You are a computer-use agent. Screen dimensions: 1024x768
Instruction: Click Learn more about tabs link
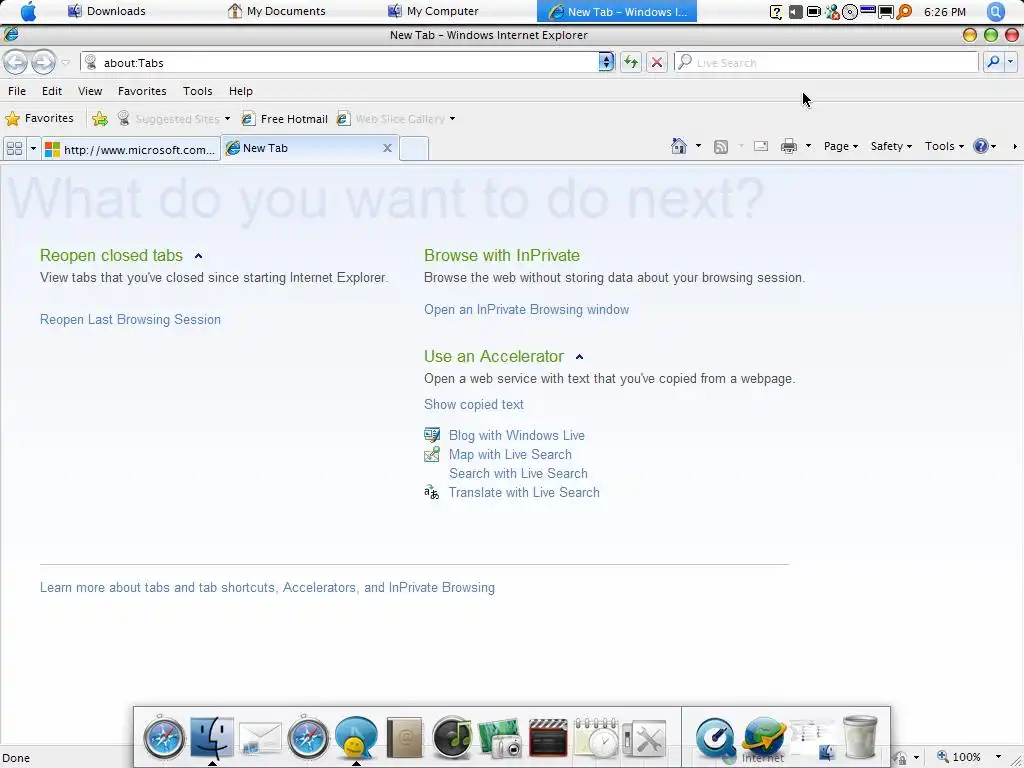pyautogui.click(x=267, y=588)
